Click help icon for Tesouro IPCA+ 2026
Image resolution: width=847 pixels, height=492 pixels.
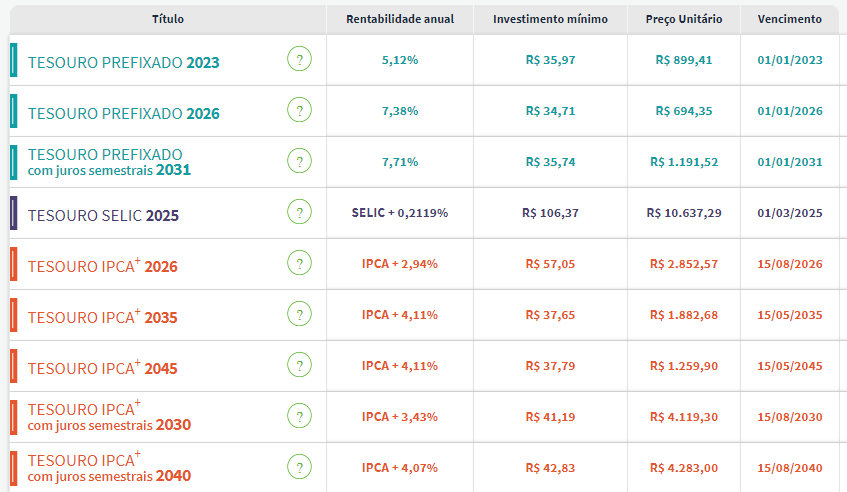point(299,264)
